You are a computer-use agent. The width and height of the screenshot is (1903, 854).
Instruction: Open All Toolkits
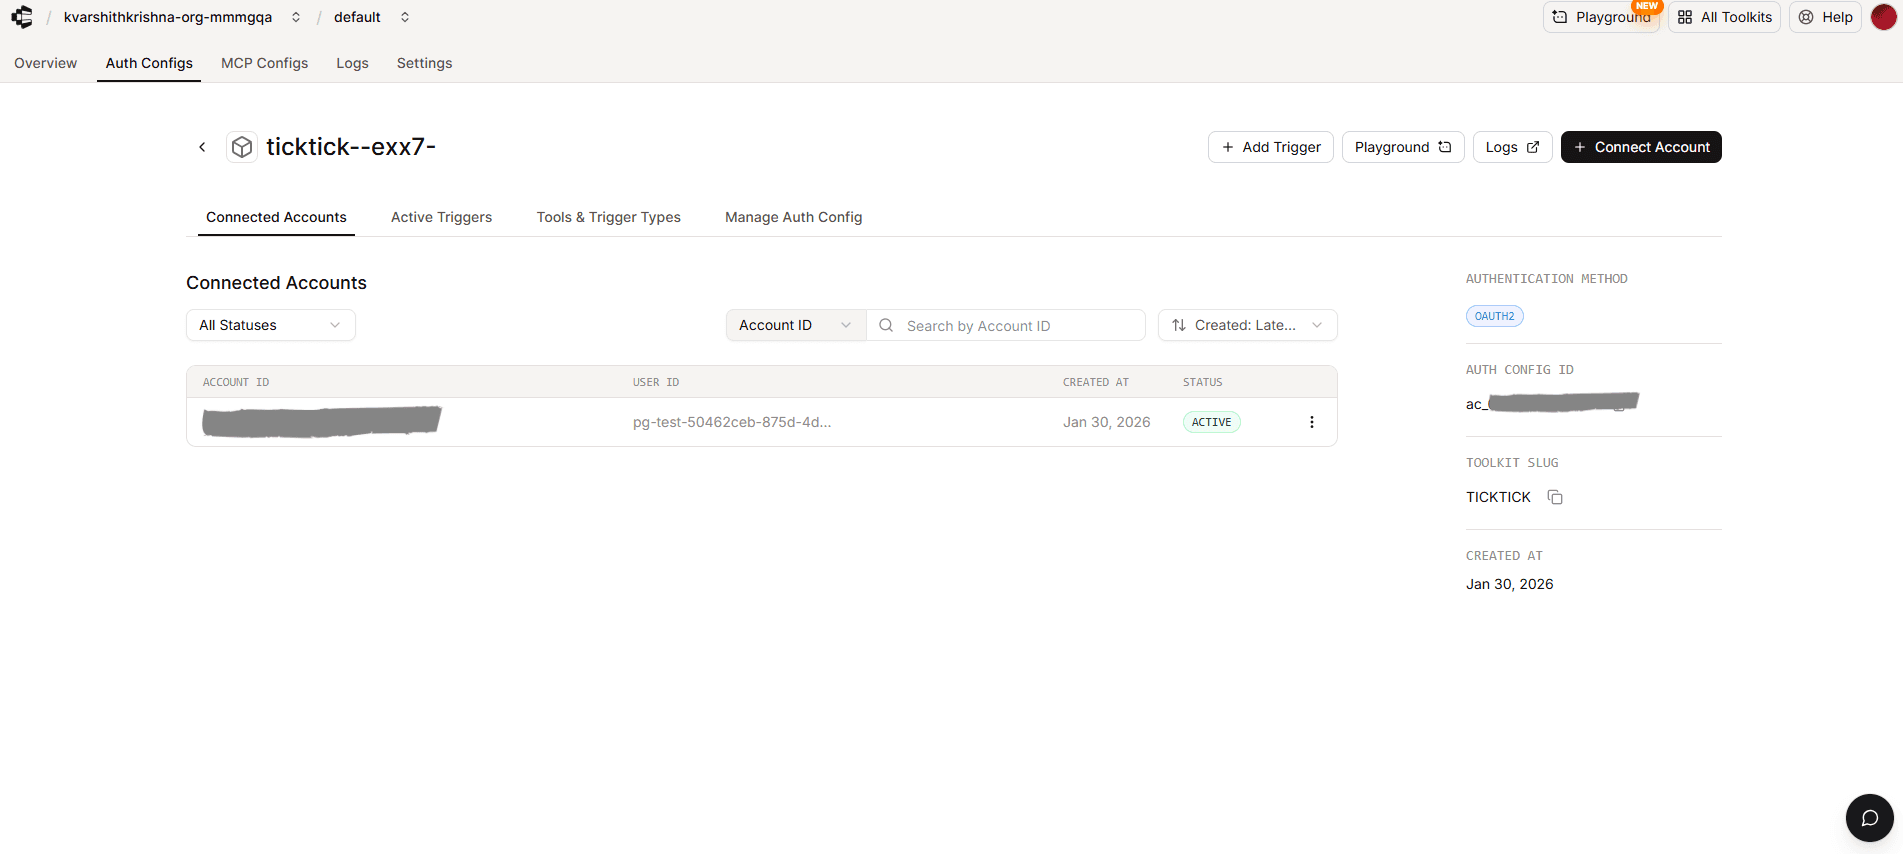1724,17
